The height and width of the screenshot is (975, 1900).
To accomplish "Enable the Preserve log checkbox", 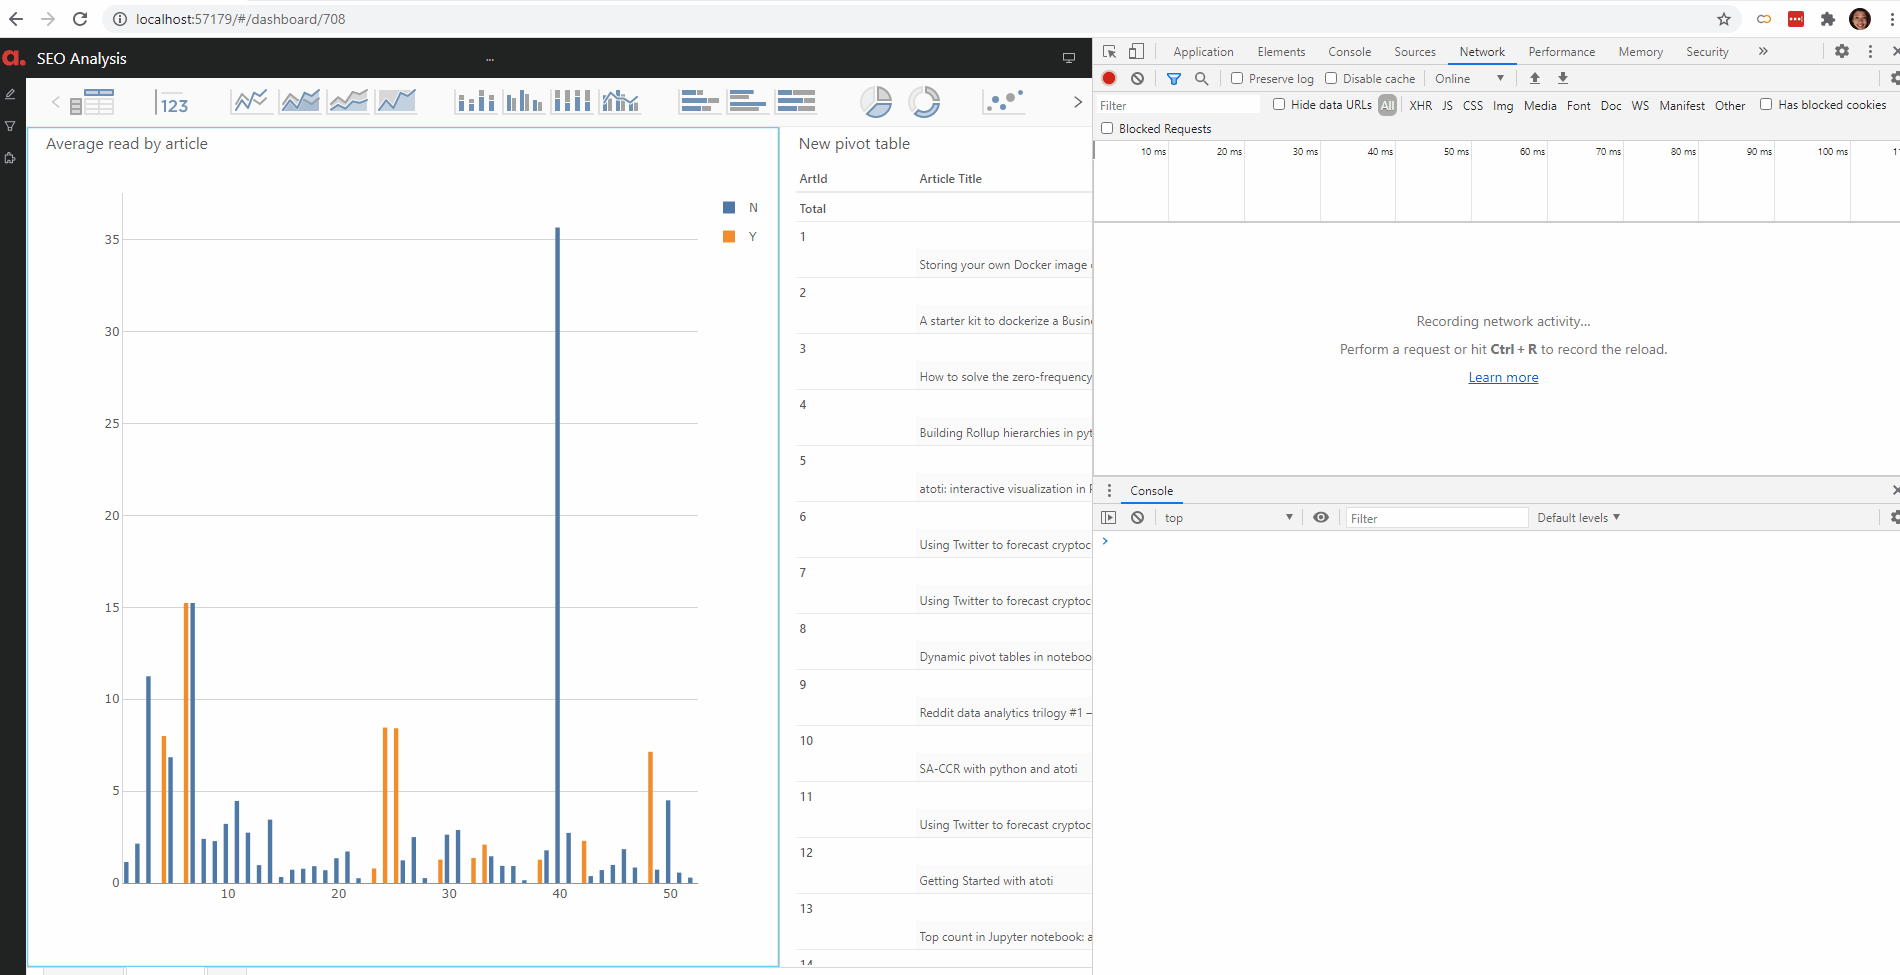I will [1237, 78].
